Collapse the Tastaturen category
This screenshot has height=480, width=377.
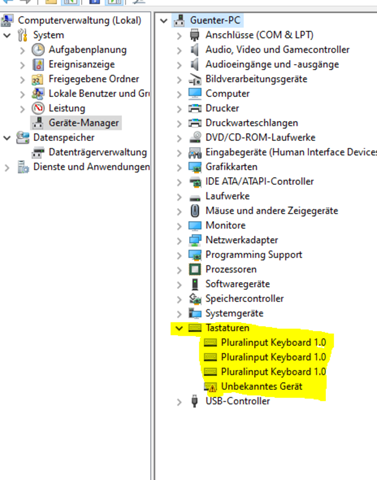(x=179, y=328)
